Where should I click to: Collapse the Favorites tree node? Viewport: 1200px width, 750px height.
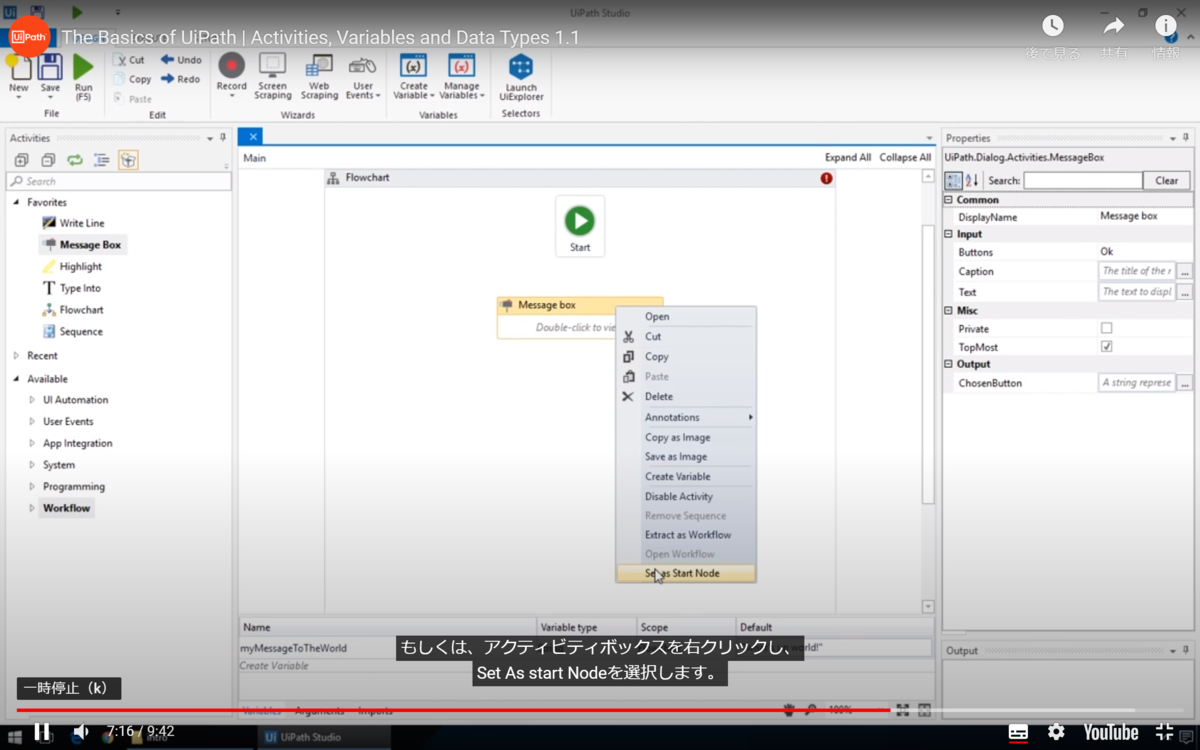[x=16, y=202]
